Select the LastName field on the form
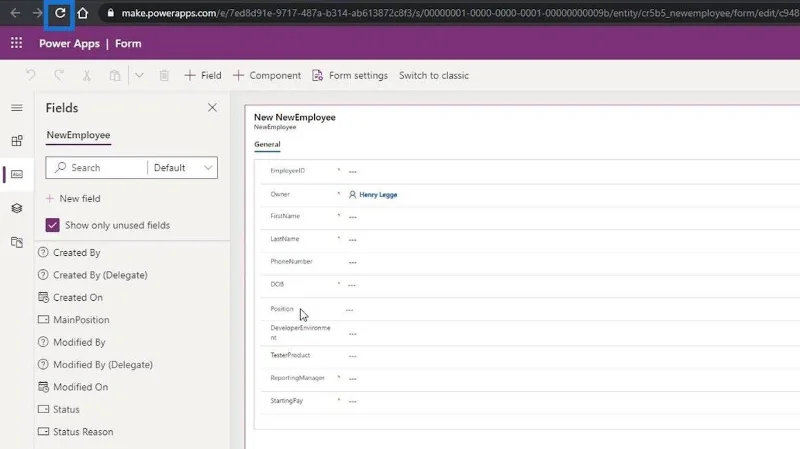 (530, 239)
